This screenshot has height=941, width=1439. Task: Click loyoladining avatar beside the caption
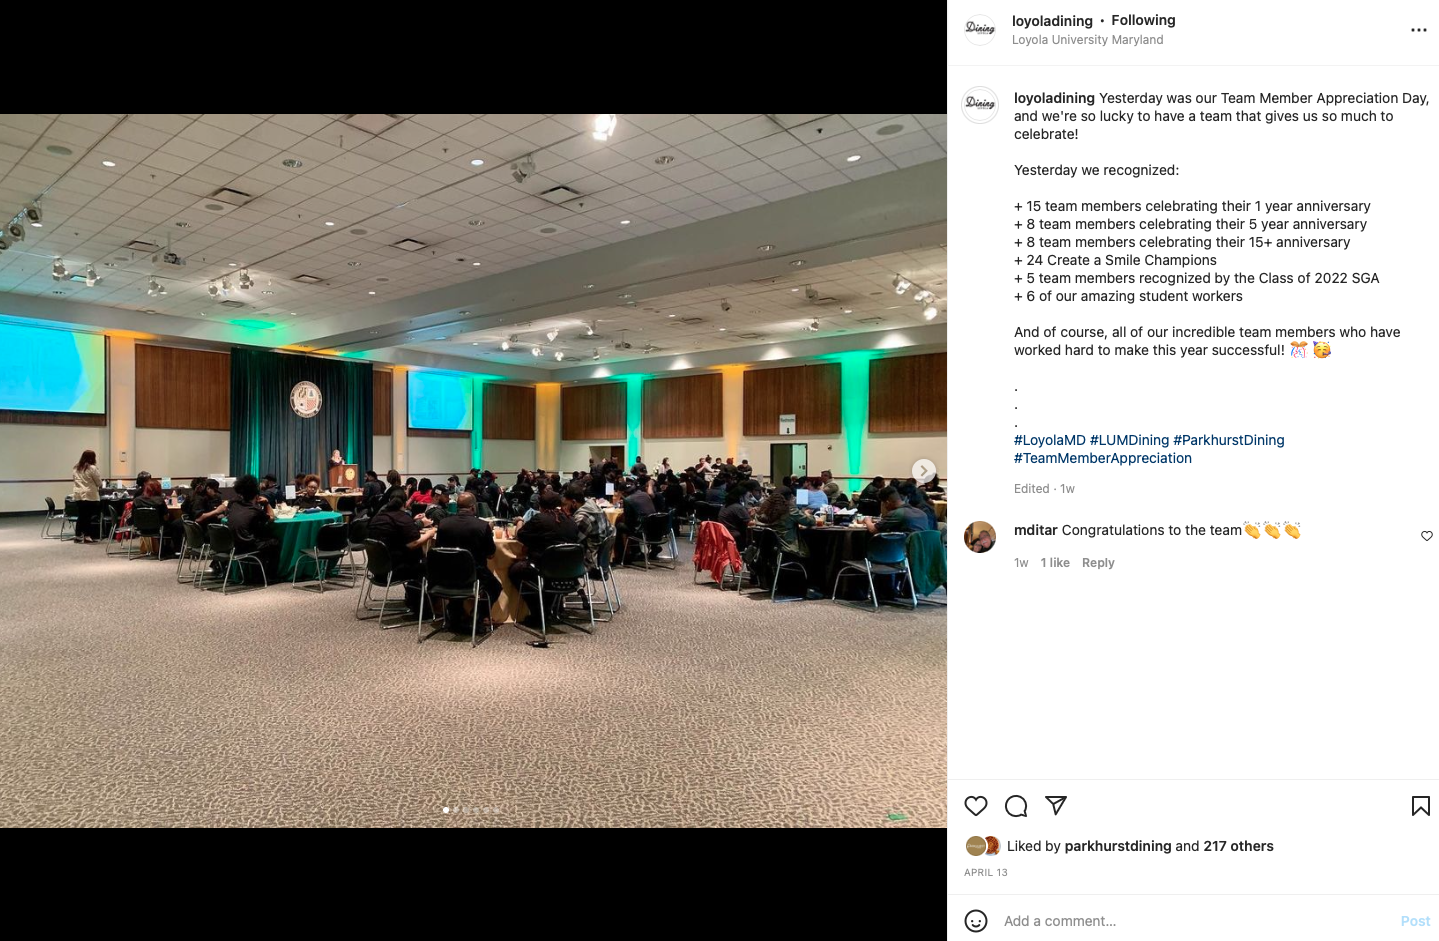point(980,105)
